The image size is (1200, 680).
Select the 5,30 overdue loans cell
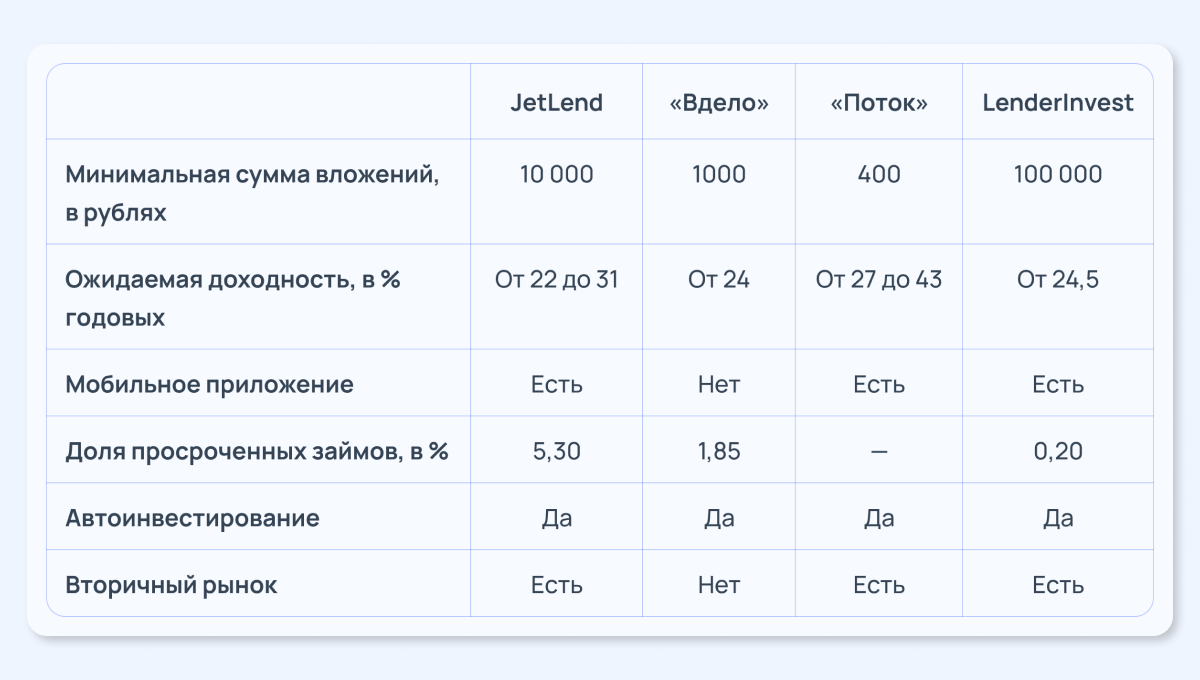click(556, 451)
